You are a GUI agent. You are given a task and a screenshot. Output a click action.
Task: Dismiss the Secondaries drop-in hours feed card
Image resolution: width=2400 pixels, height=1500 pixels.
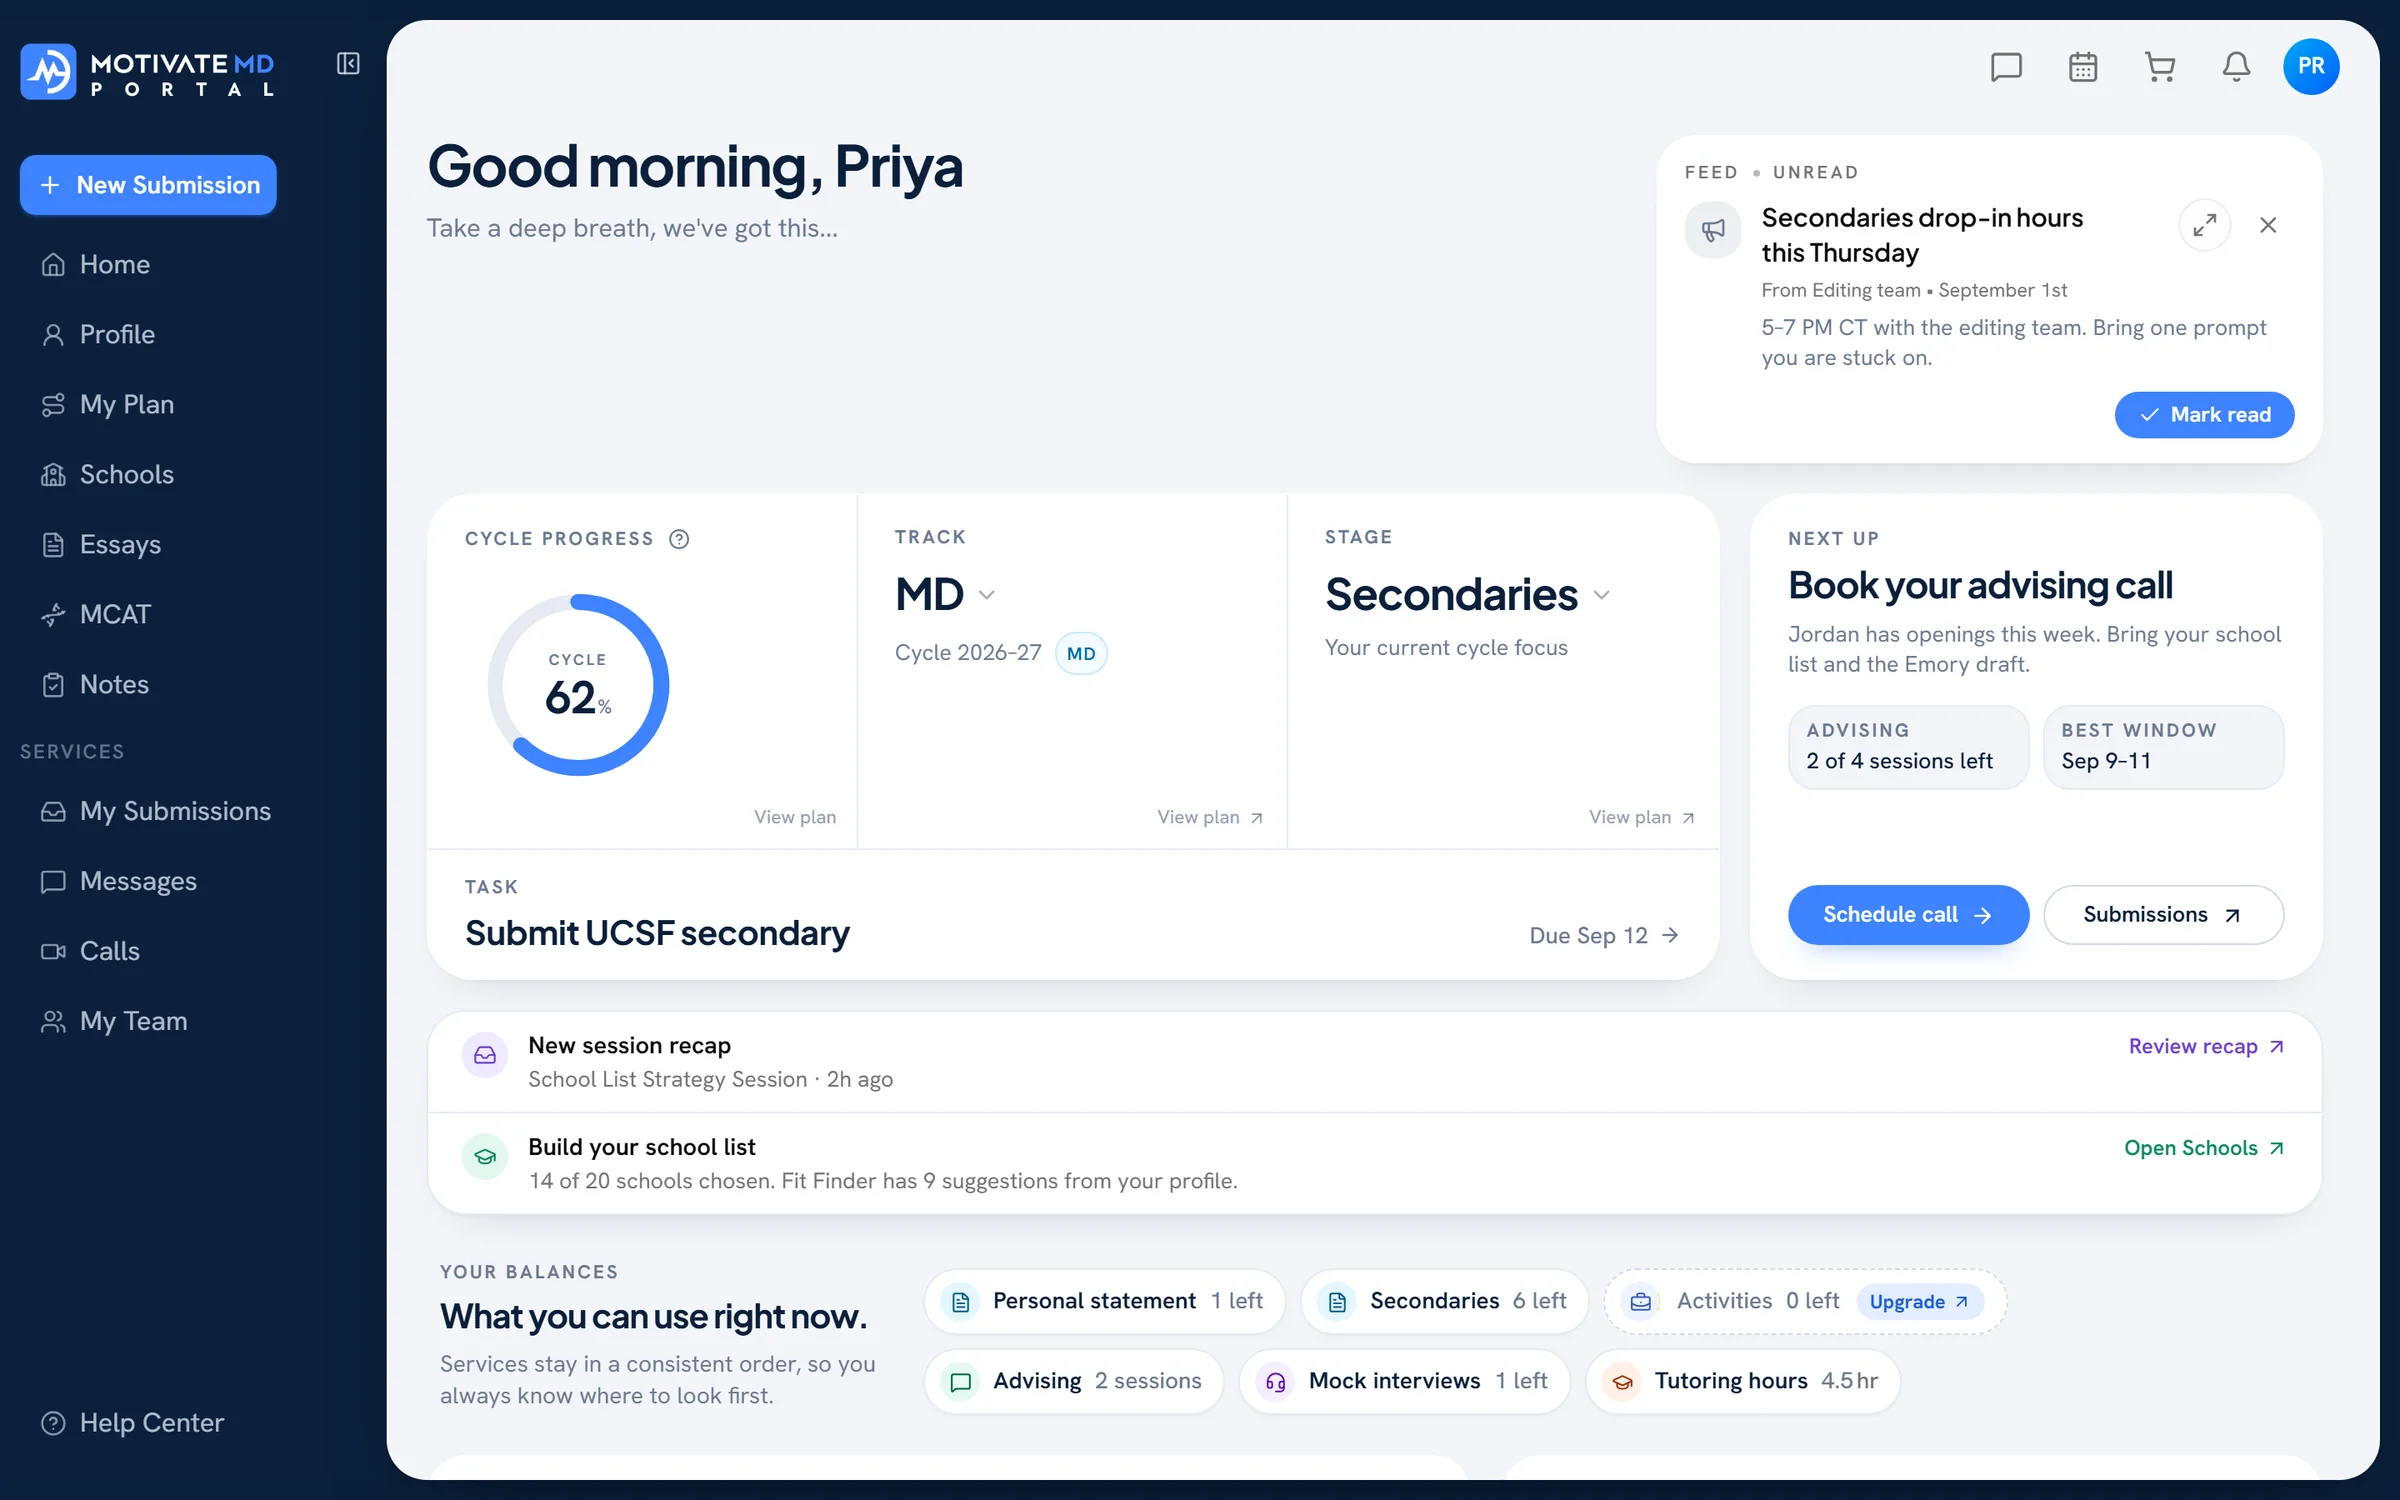pos(2268,225)
